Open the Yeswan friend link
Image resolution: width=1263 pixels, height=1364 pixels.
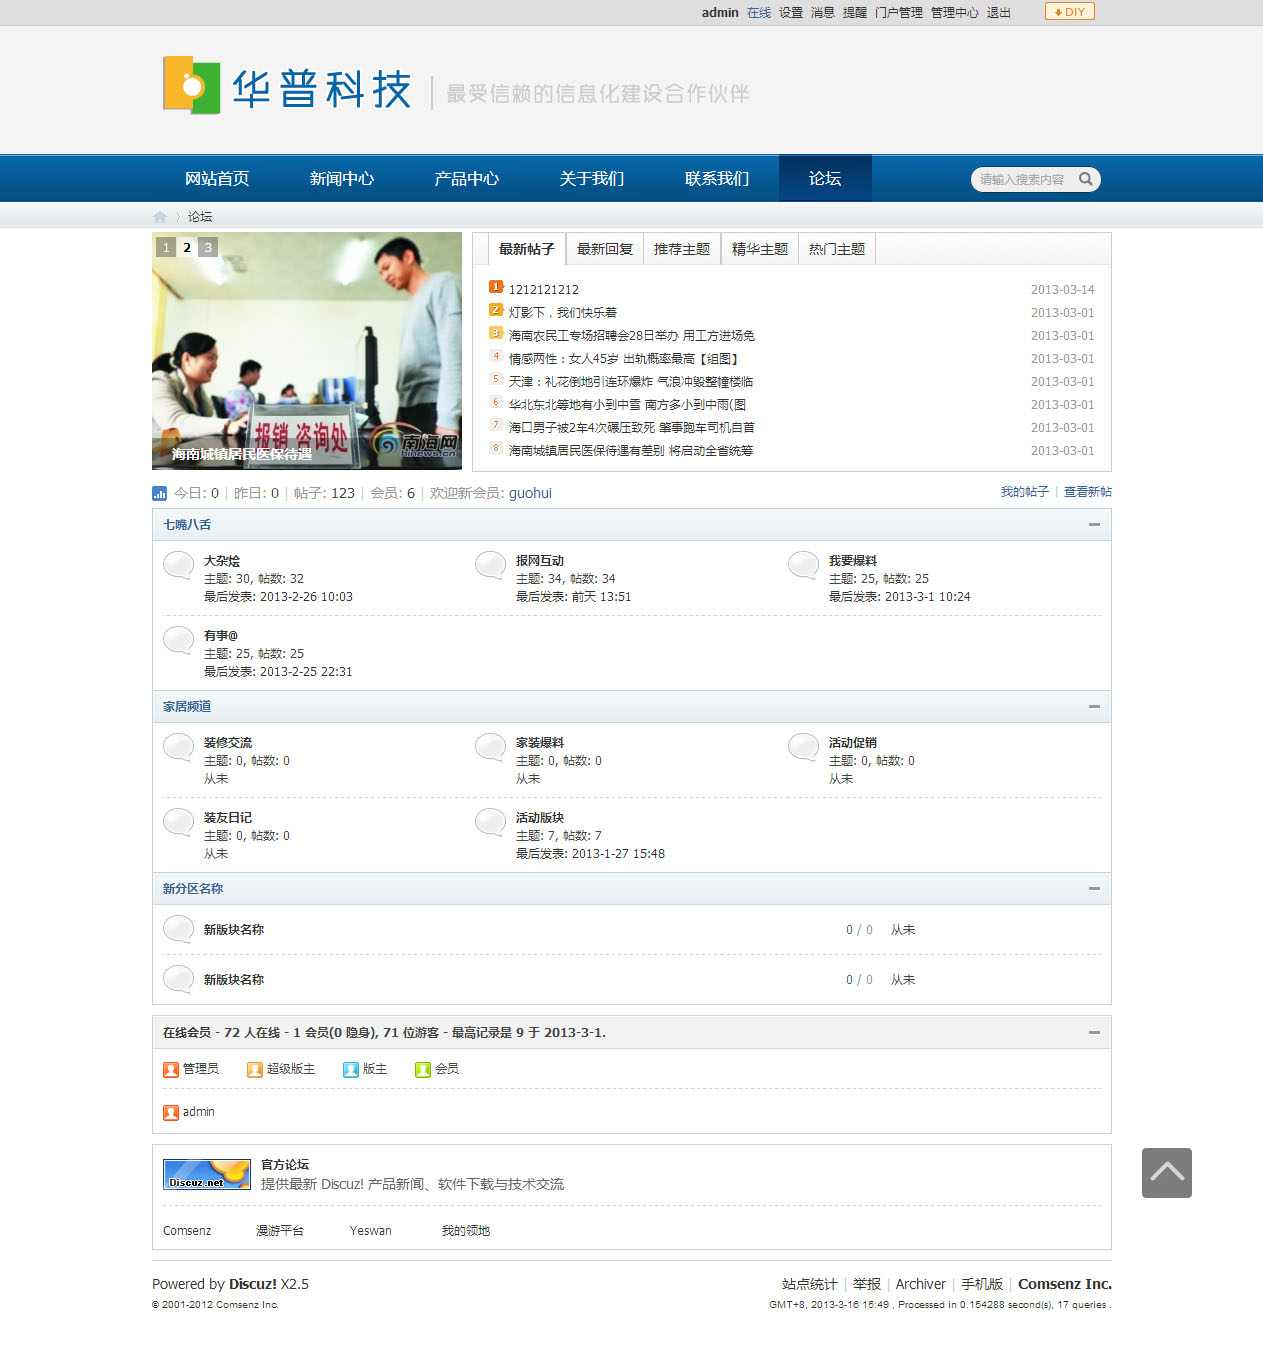click(x=371, y=1231)
